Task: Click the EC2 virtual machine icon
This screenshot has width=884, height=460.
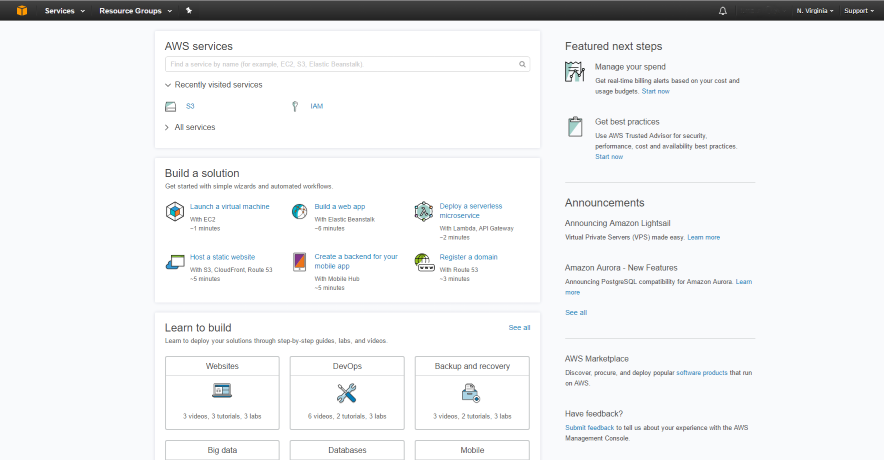Action: pyautogui.click(x=175, y=211)
